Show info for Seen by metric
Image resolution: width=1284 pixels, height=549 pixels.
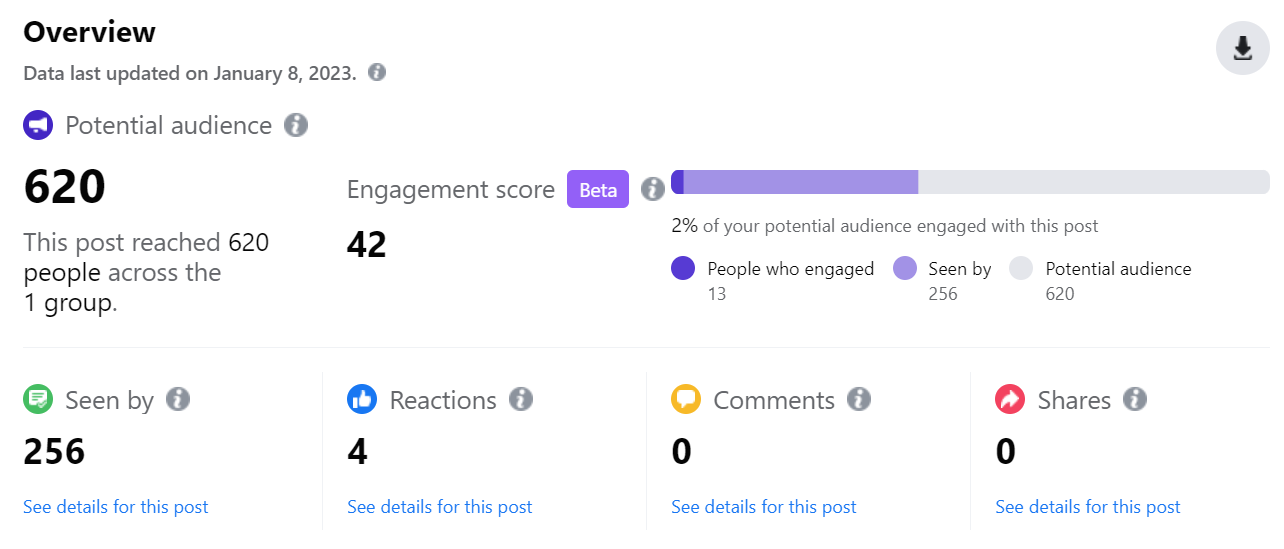pos(178,400)
